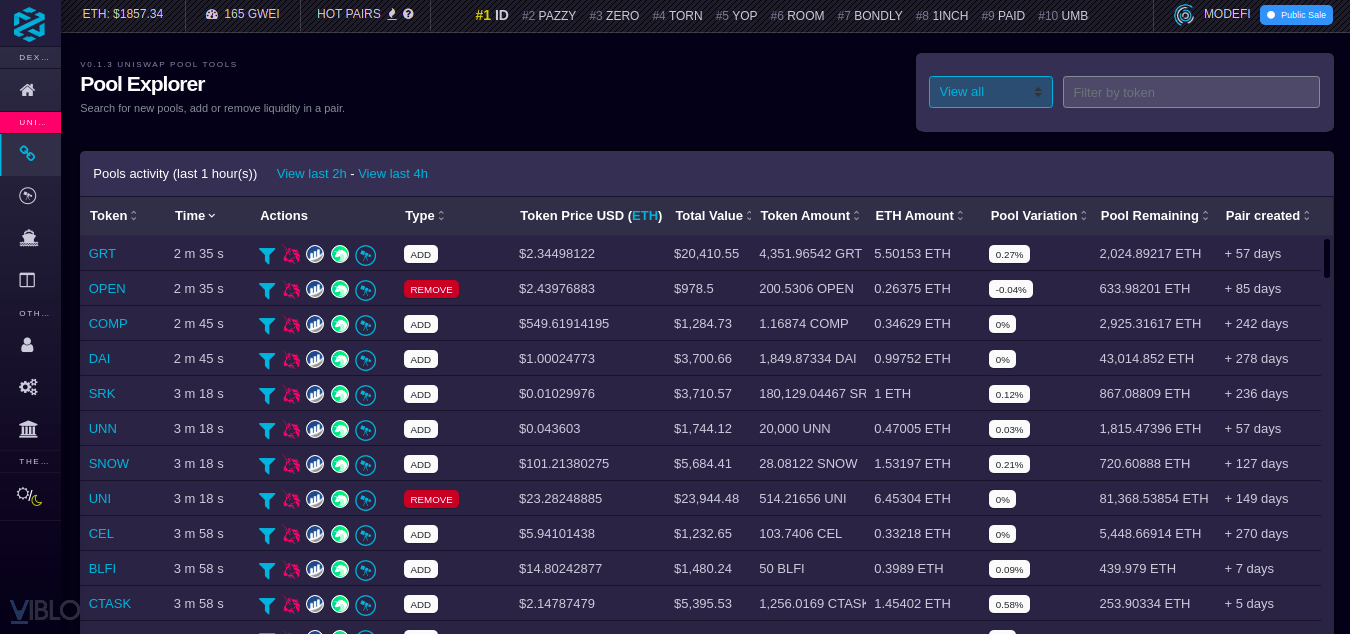Open Uniswap unicorn icon in GRT row

pyautogui.click(x=291, y=255)
